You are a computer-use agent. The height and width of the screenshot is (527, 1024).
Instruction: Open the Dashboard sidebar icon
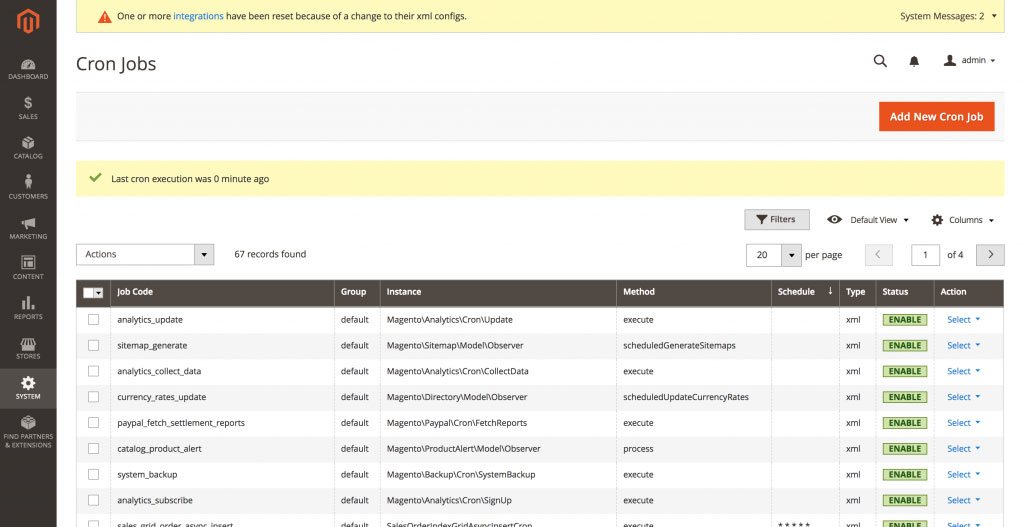(x=28, y=68)
